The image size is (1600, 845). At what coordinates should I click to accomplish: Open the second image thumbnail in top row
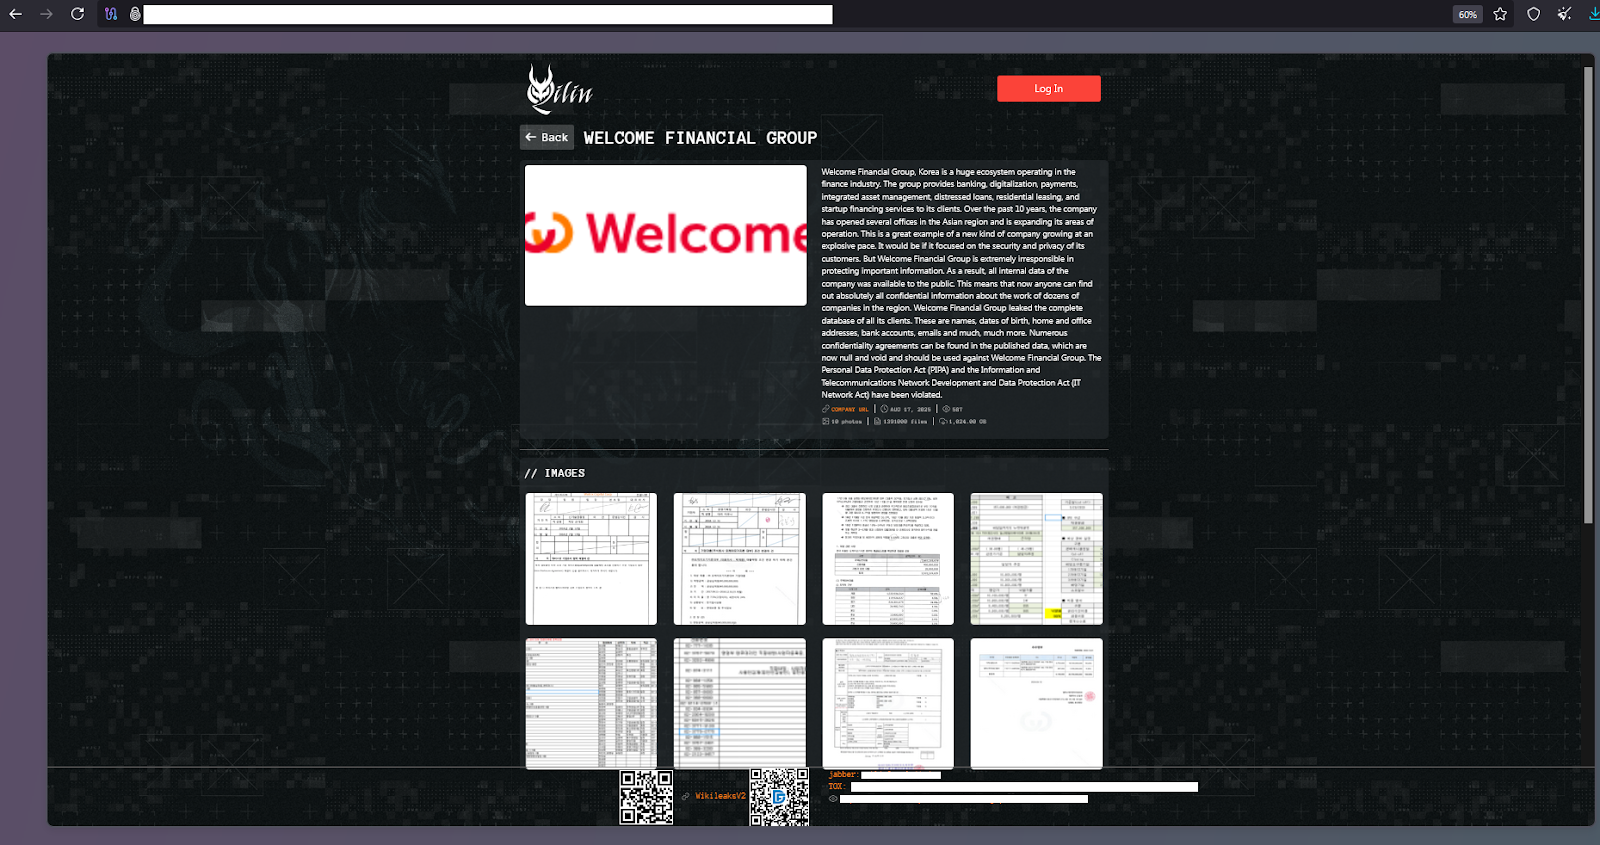pos(740,559)
